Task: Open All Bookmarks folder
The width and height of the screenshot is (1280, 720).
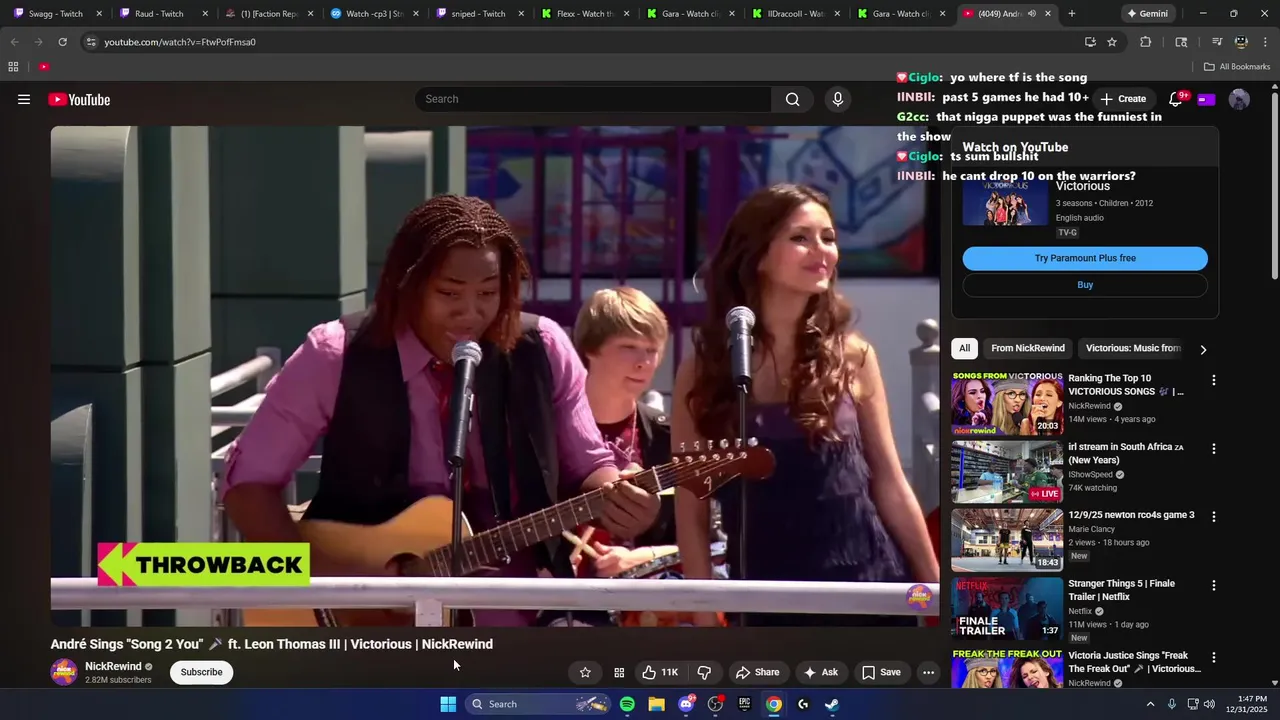Action: pos(1237,67)
